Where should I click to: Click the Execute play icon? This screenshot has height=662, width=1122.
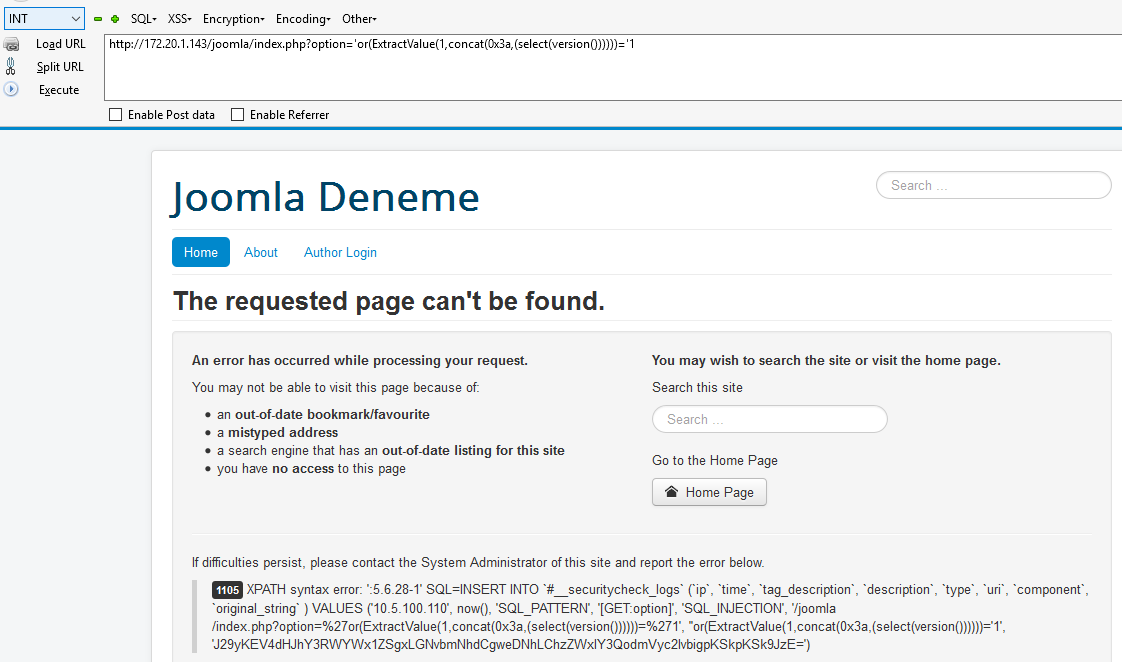point(11,89)
